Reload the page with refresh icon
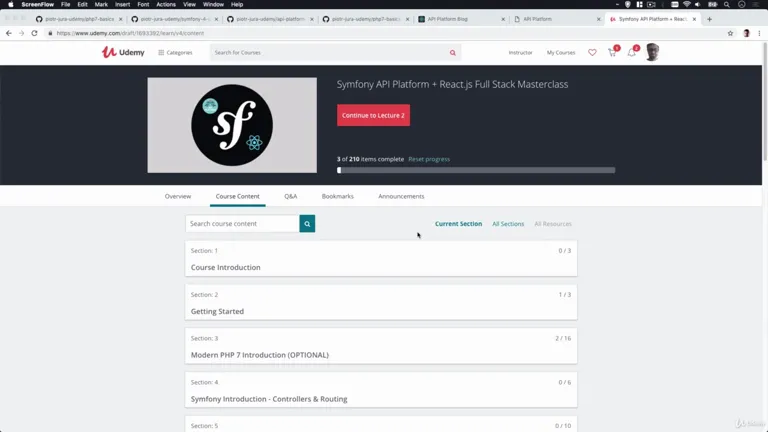Viewport: 768px width, 432px height. pos(34,33)
